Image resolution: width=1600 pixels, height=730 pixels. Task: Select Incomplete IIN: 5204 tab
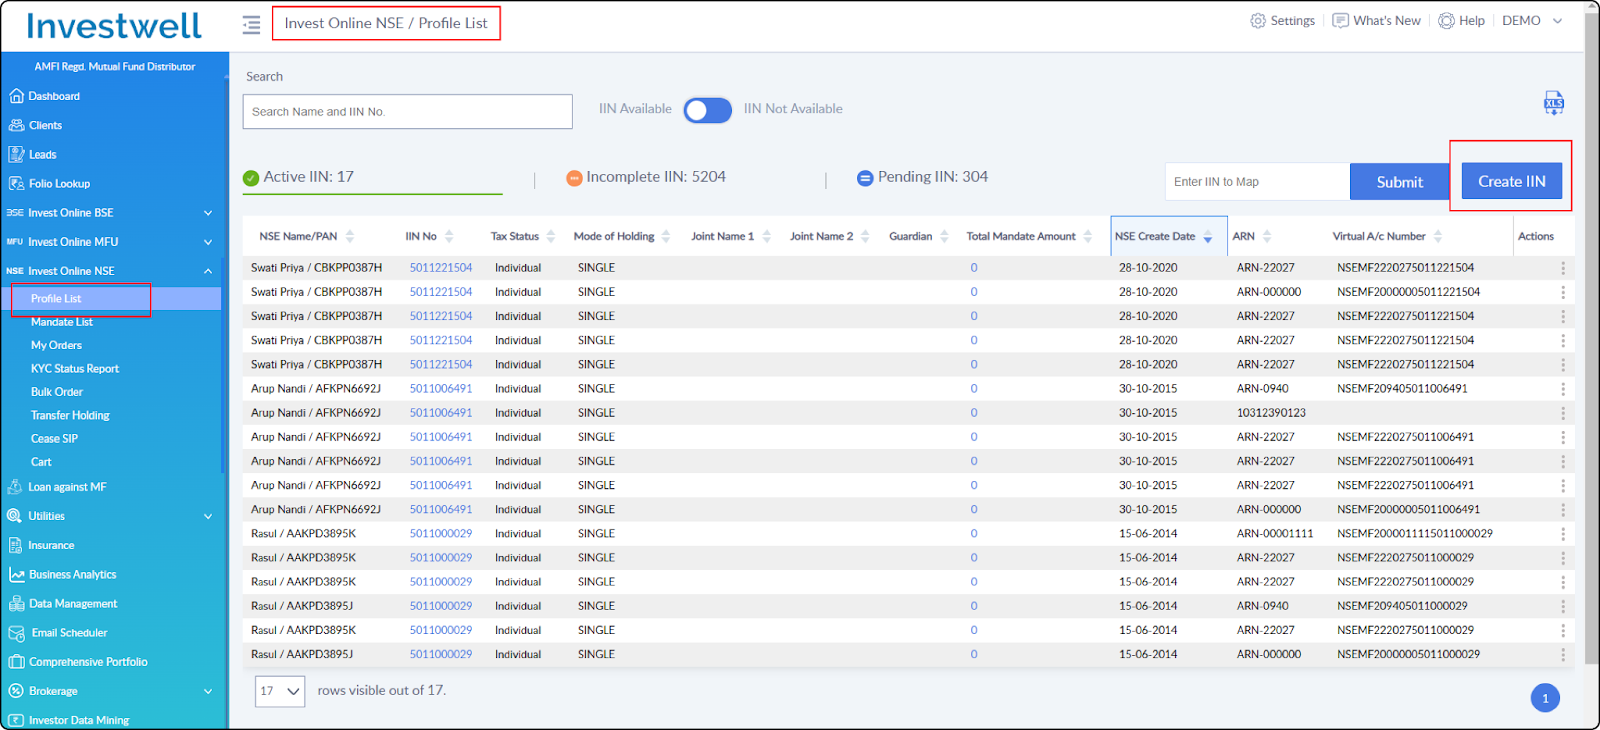646,177
